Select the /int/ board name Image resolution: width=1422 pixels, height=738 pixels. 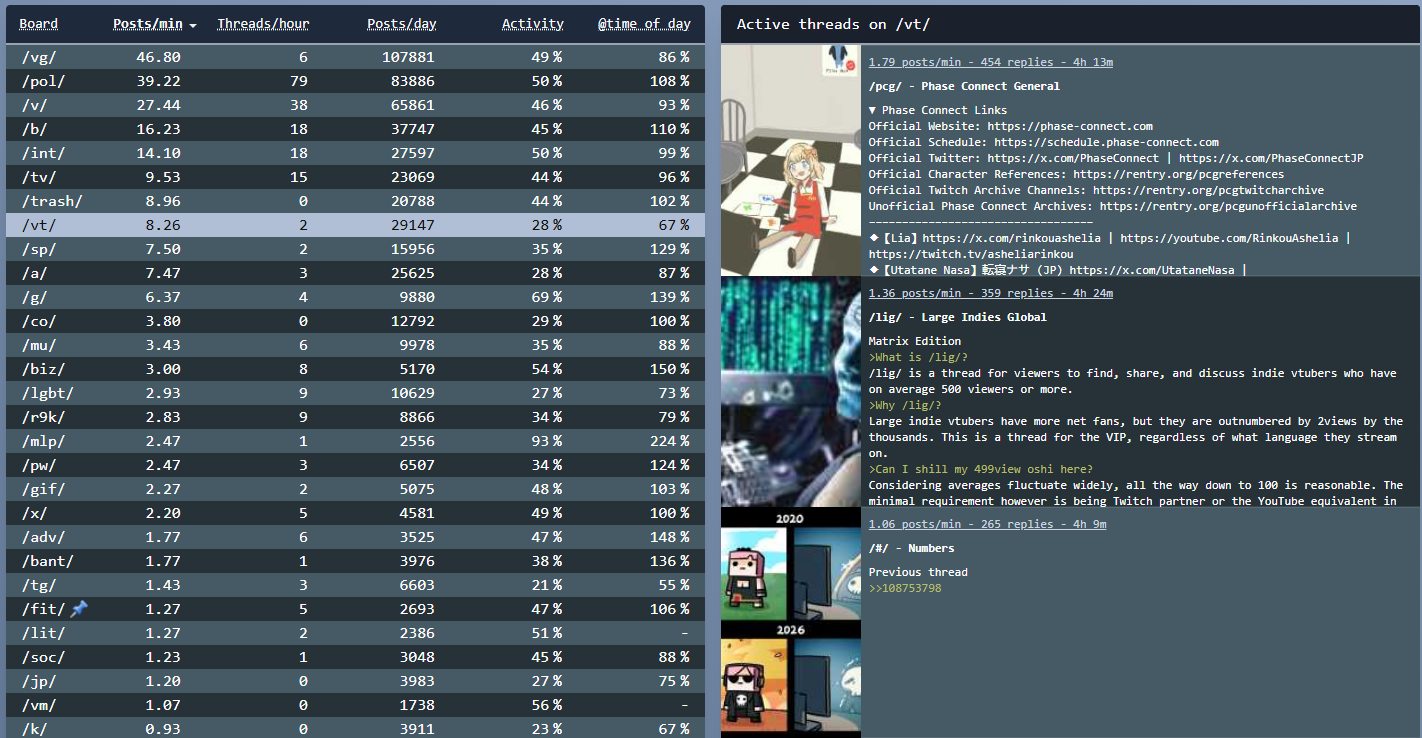click(43, 153)
